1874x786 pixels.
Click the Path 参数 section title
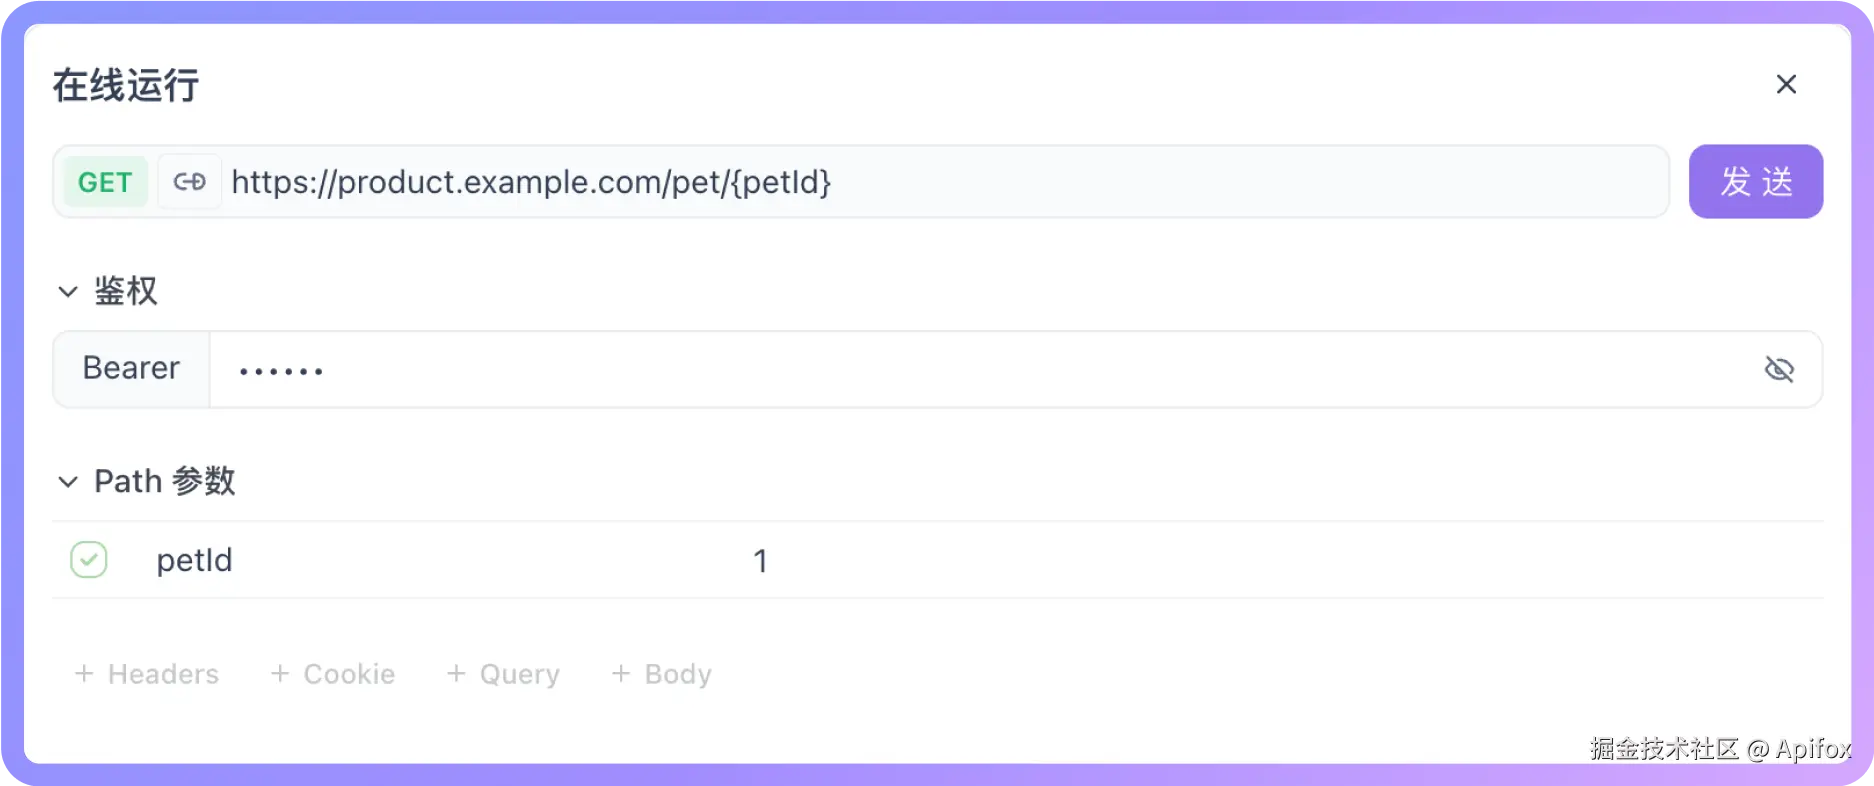pyautogui.click(x=165, y=481)
